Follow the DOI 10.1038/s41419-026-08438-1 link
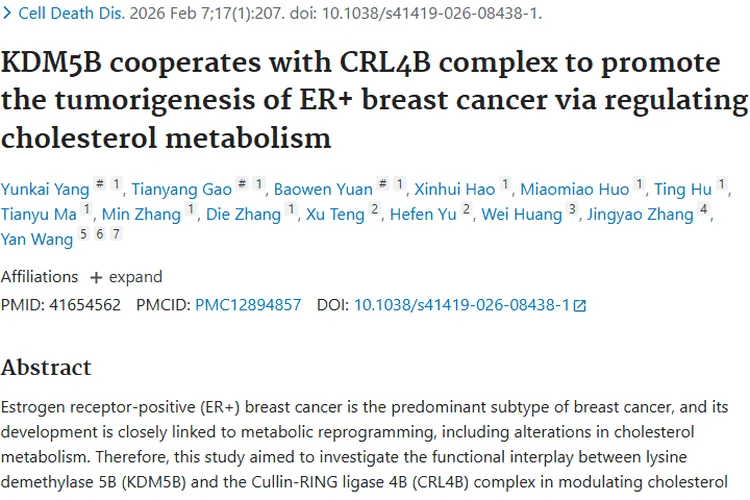Image resolution: width=750 pixels, height=500 pixels. pos(461,305)
